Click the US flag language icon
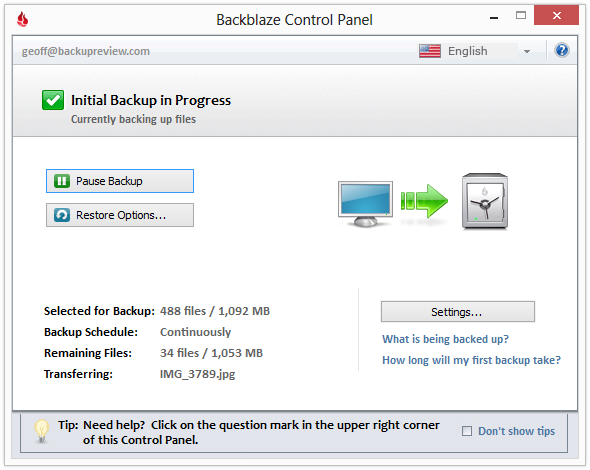Image resolution: width=590 pixels, height=470 pixels. [430, 51]
